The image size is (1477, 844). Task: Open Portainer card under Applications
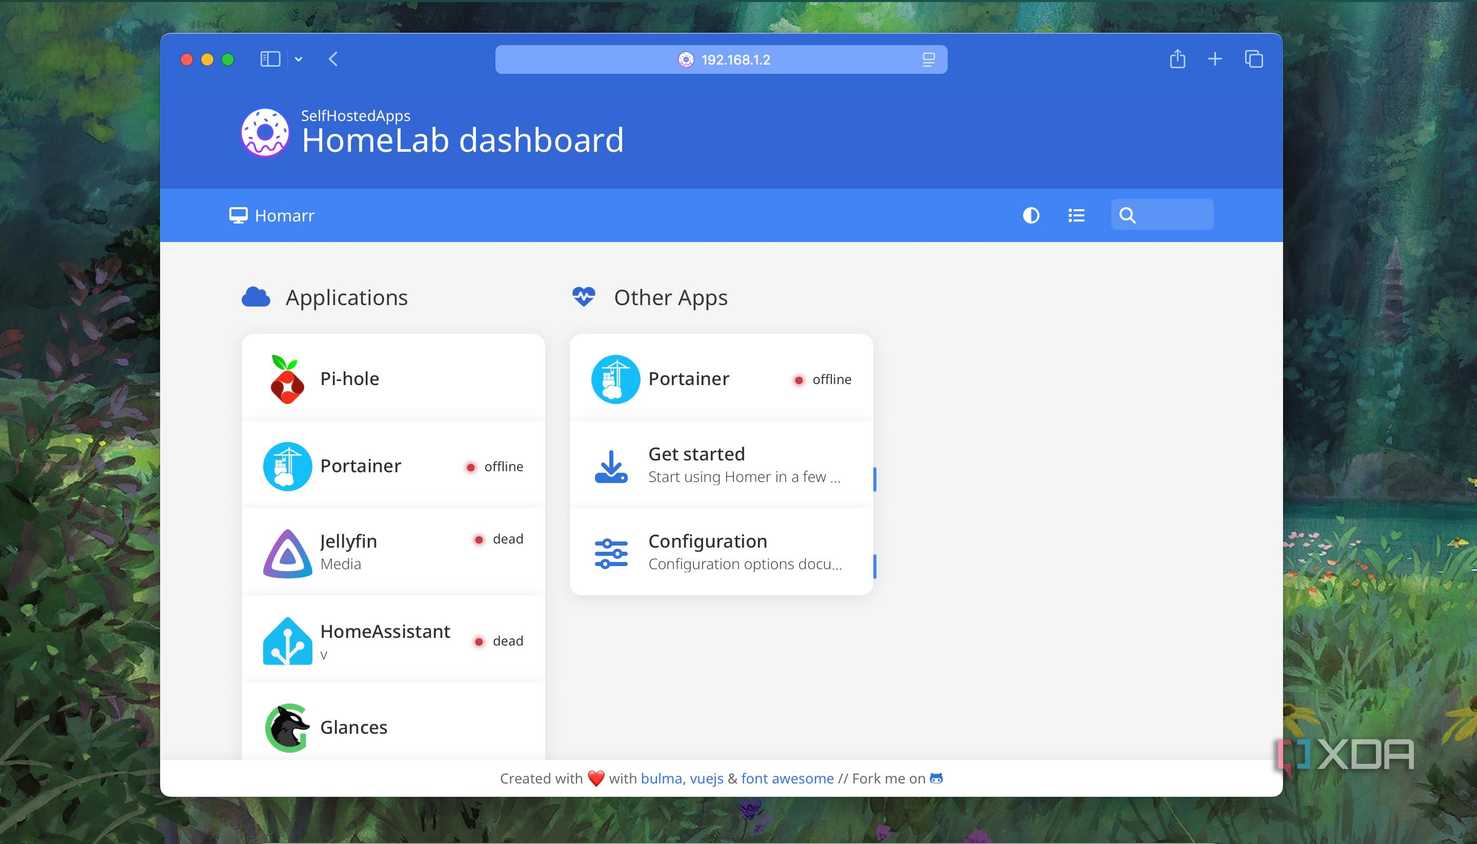(x=393, y=466)
